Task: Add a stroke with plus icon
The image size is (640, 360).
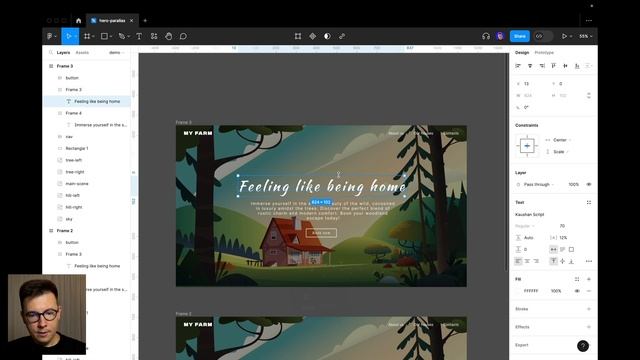Action: pos(589,309)
